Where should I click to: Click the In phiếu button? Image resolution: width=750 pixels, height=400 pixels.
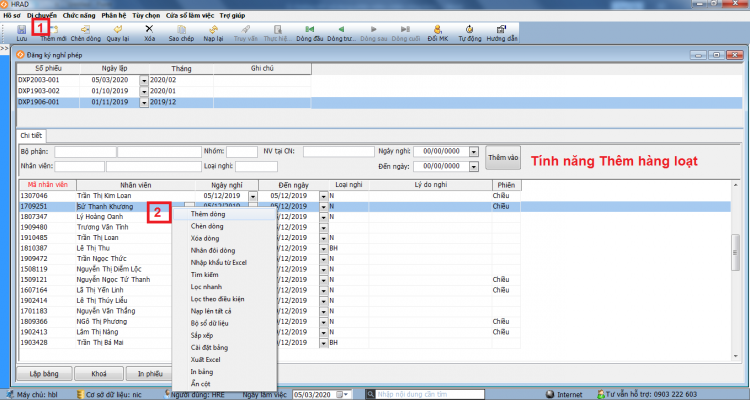coord(149,374)
